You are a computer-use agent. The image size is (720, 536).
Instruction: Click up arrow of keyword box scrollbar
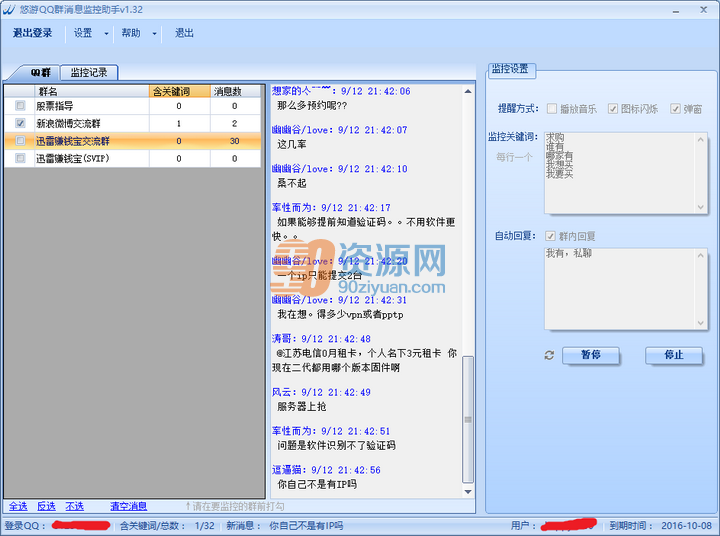coord(701,139)
